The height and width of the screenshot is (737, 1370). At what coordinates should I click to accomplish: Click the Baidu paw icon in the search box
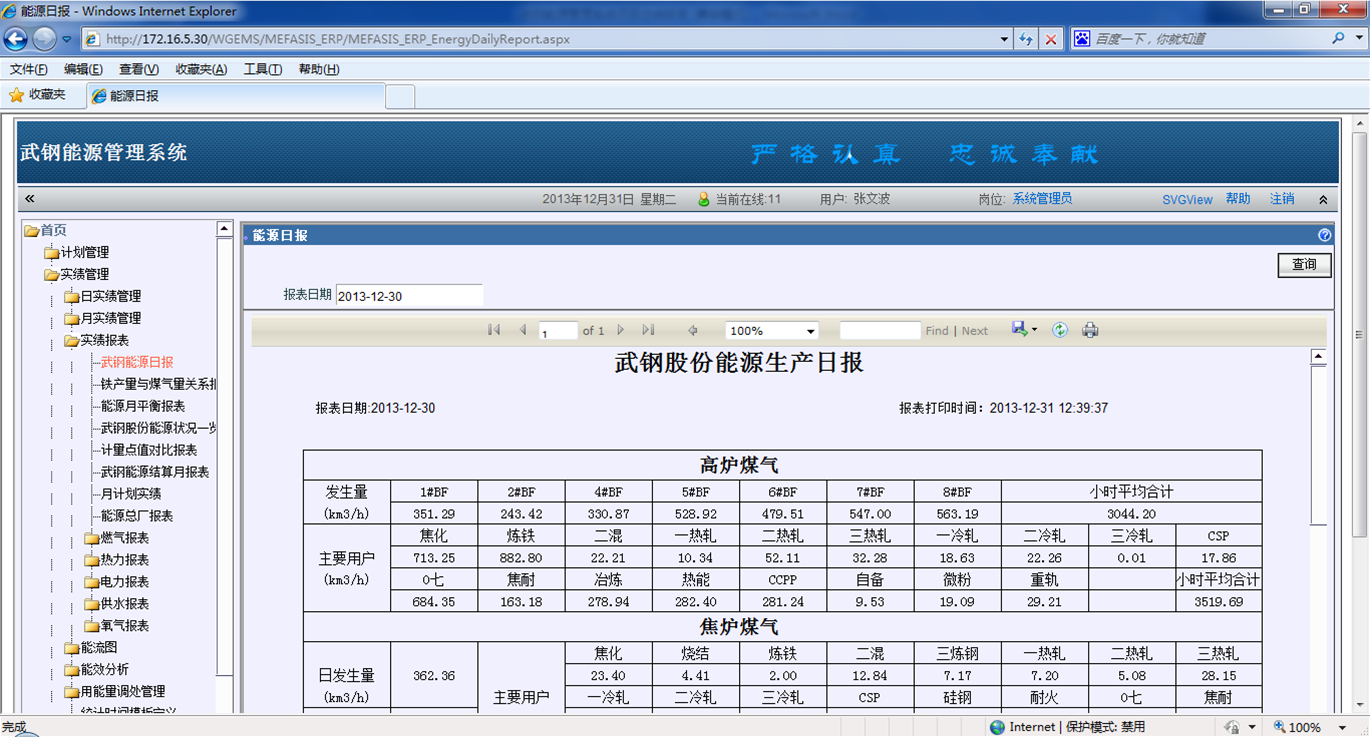click(1082, 38)
